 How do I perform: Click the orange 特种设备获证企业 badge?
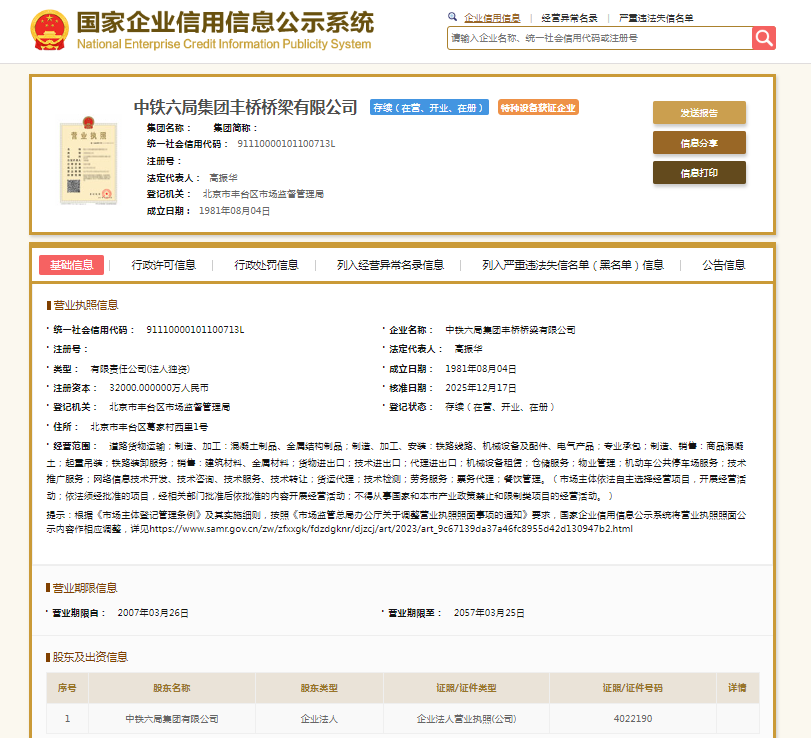coord(538,108)
